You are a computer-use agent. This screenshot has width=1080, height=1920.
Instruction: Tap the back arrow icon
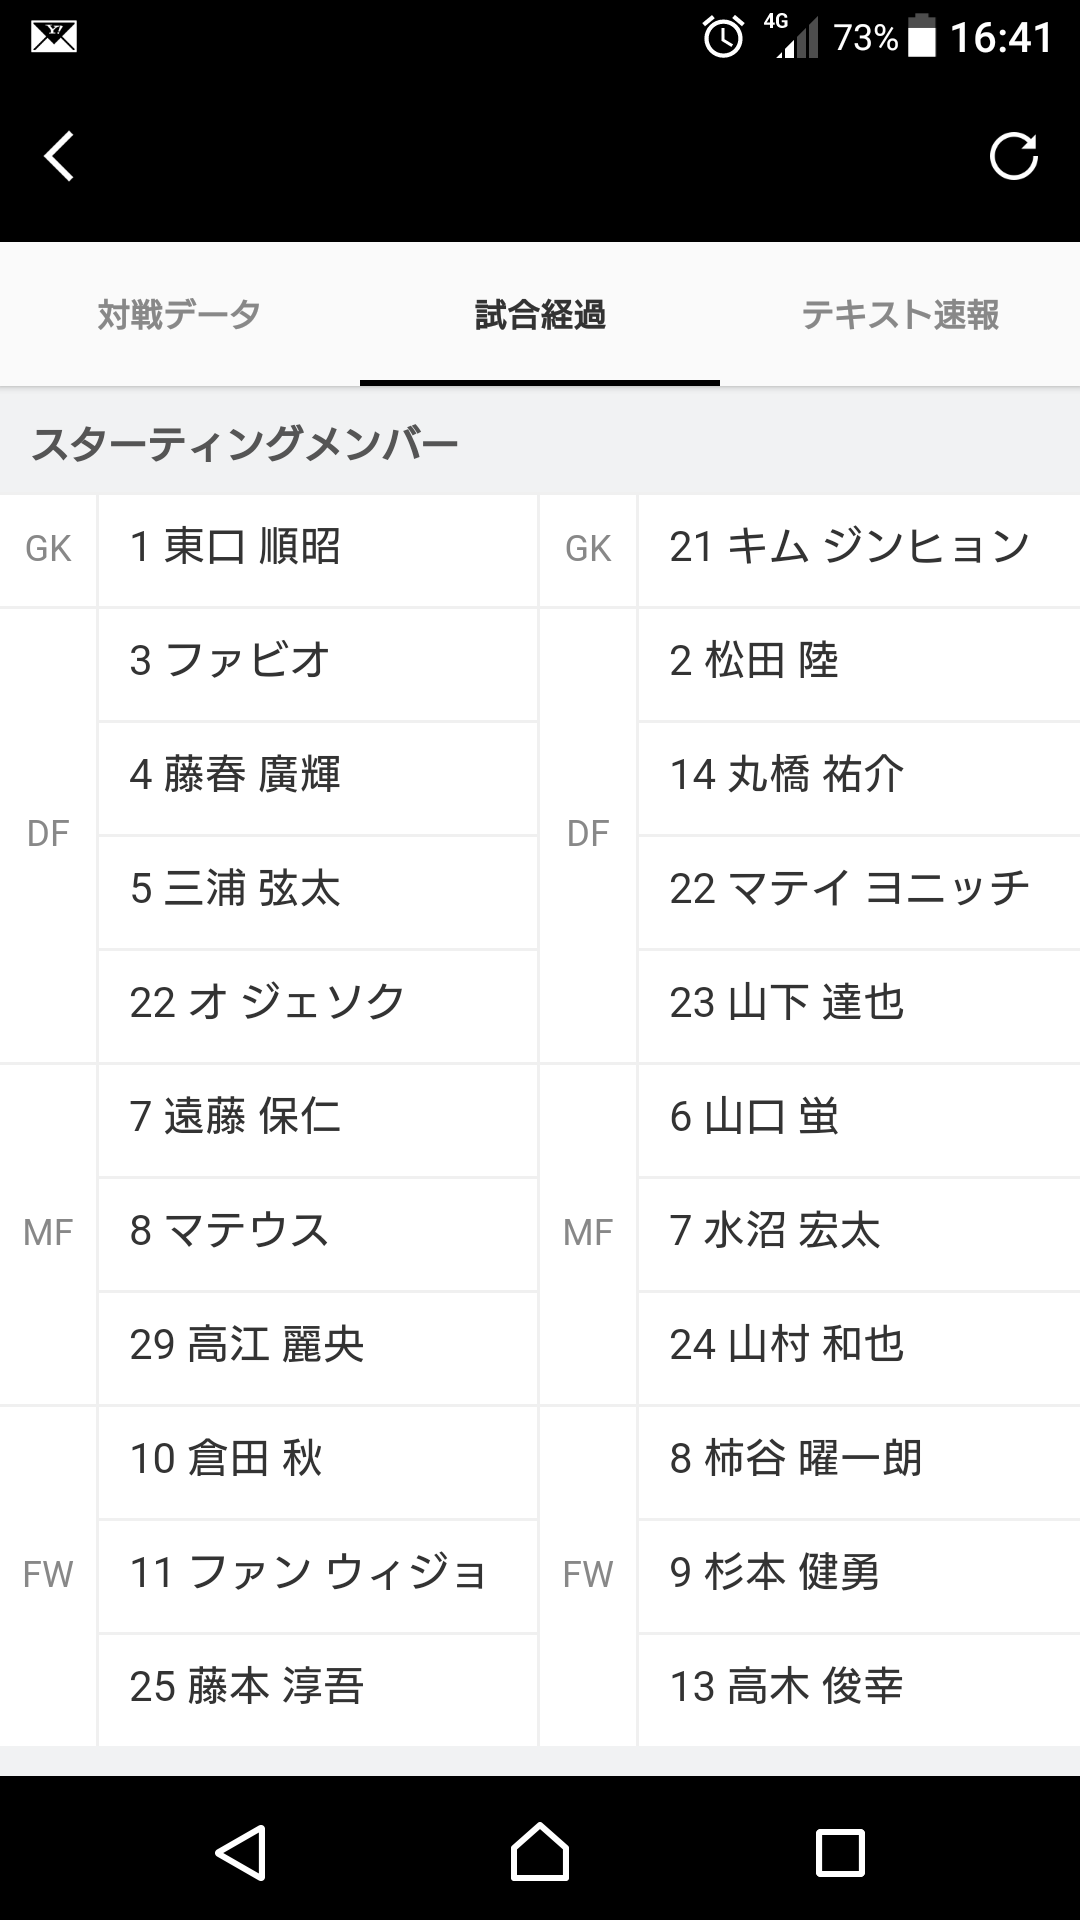(x=59, y=157)
